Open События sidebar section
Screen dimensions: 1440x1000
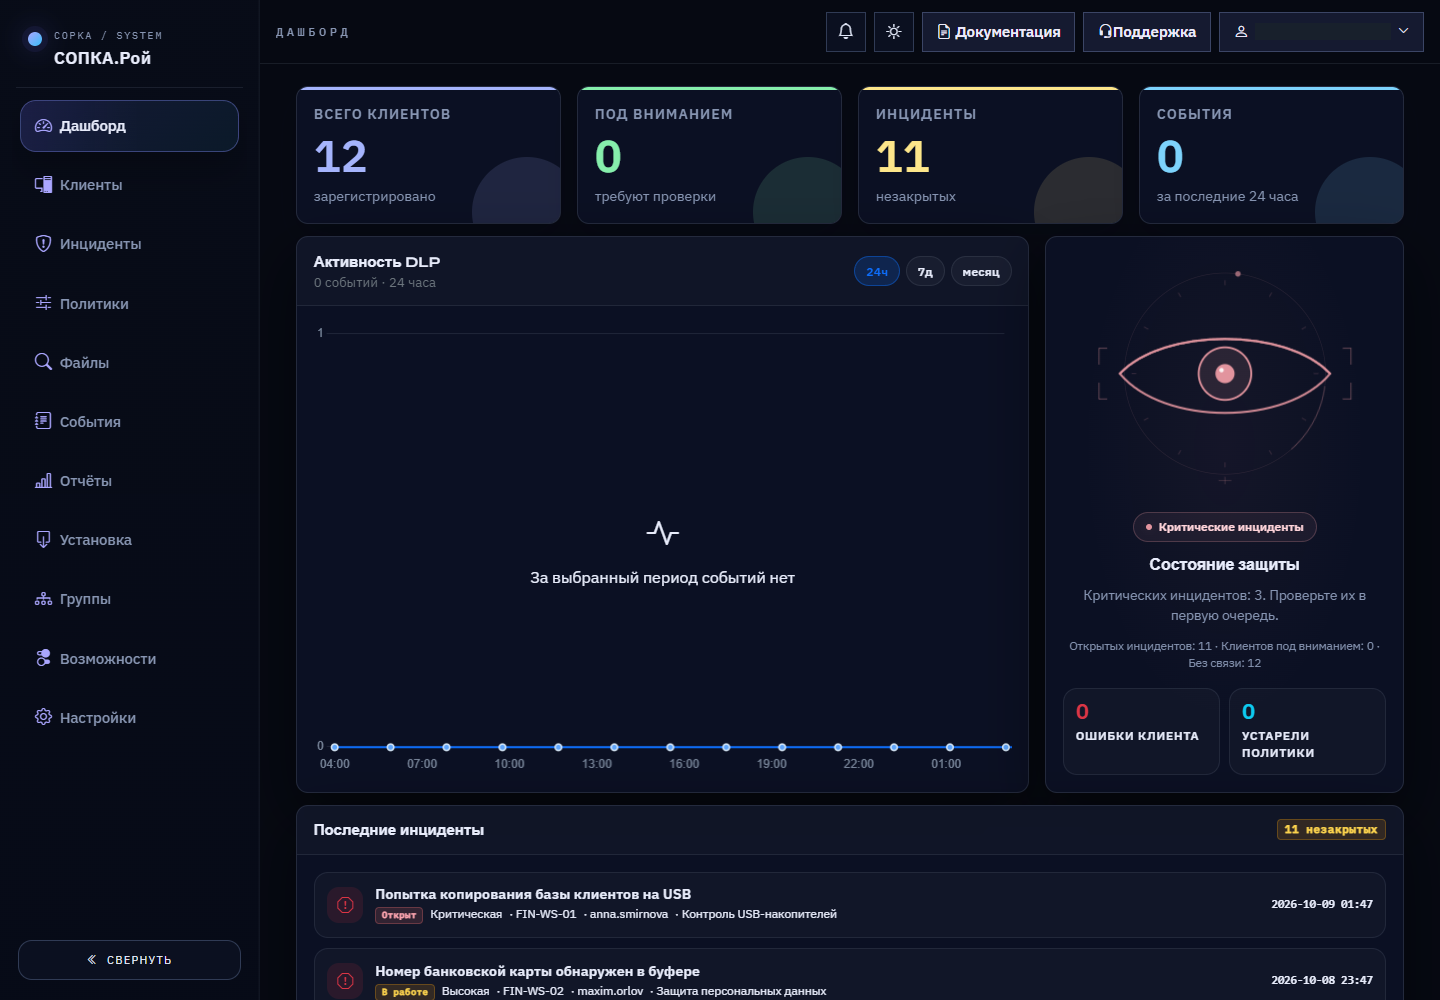click(129, 422)
